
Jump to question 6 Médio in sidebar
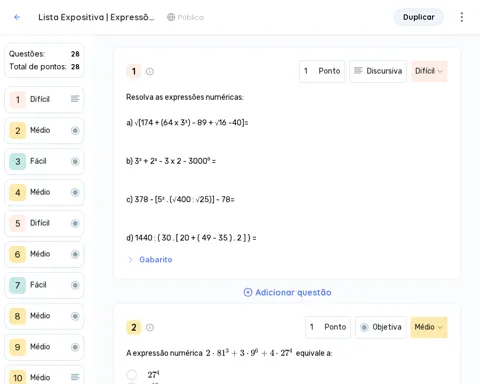click(x=44, y=254)
